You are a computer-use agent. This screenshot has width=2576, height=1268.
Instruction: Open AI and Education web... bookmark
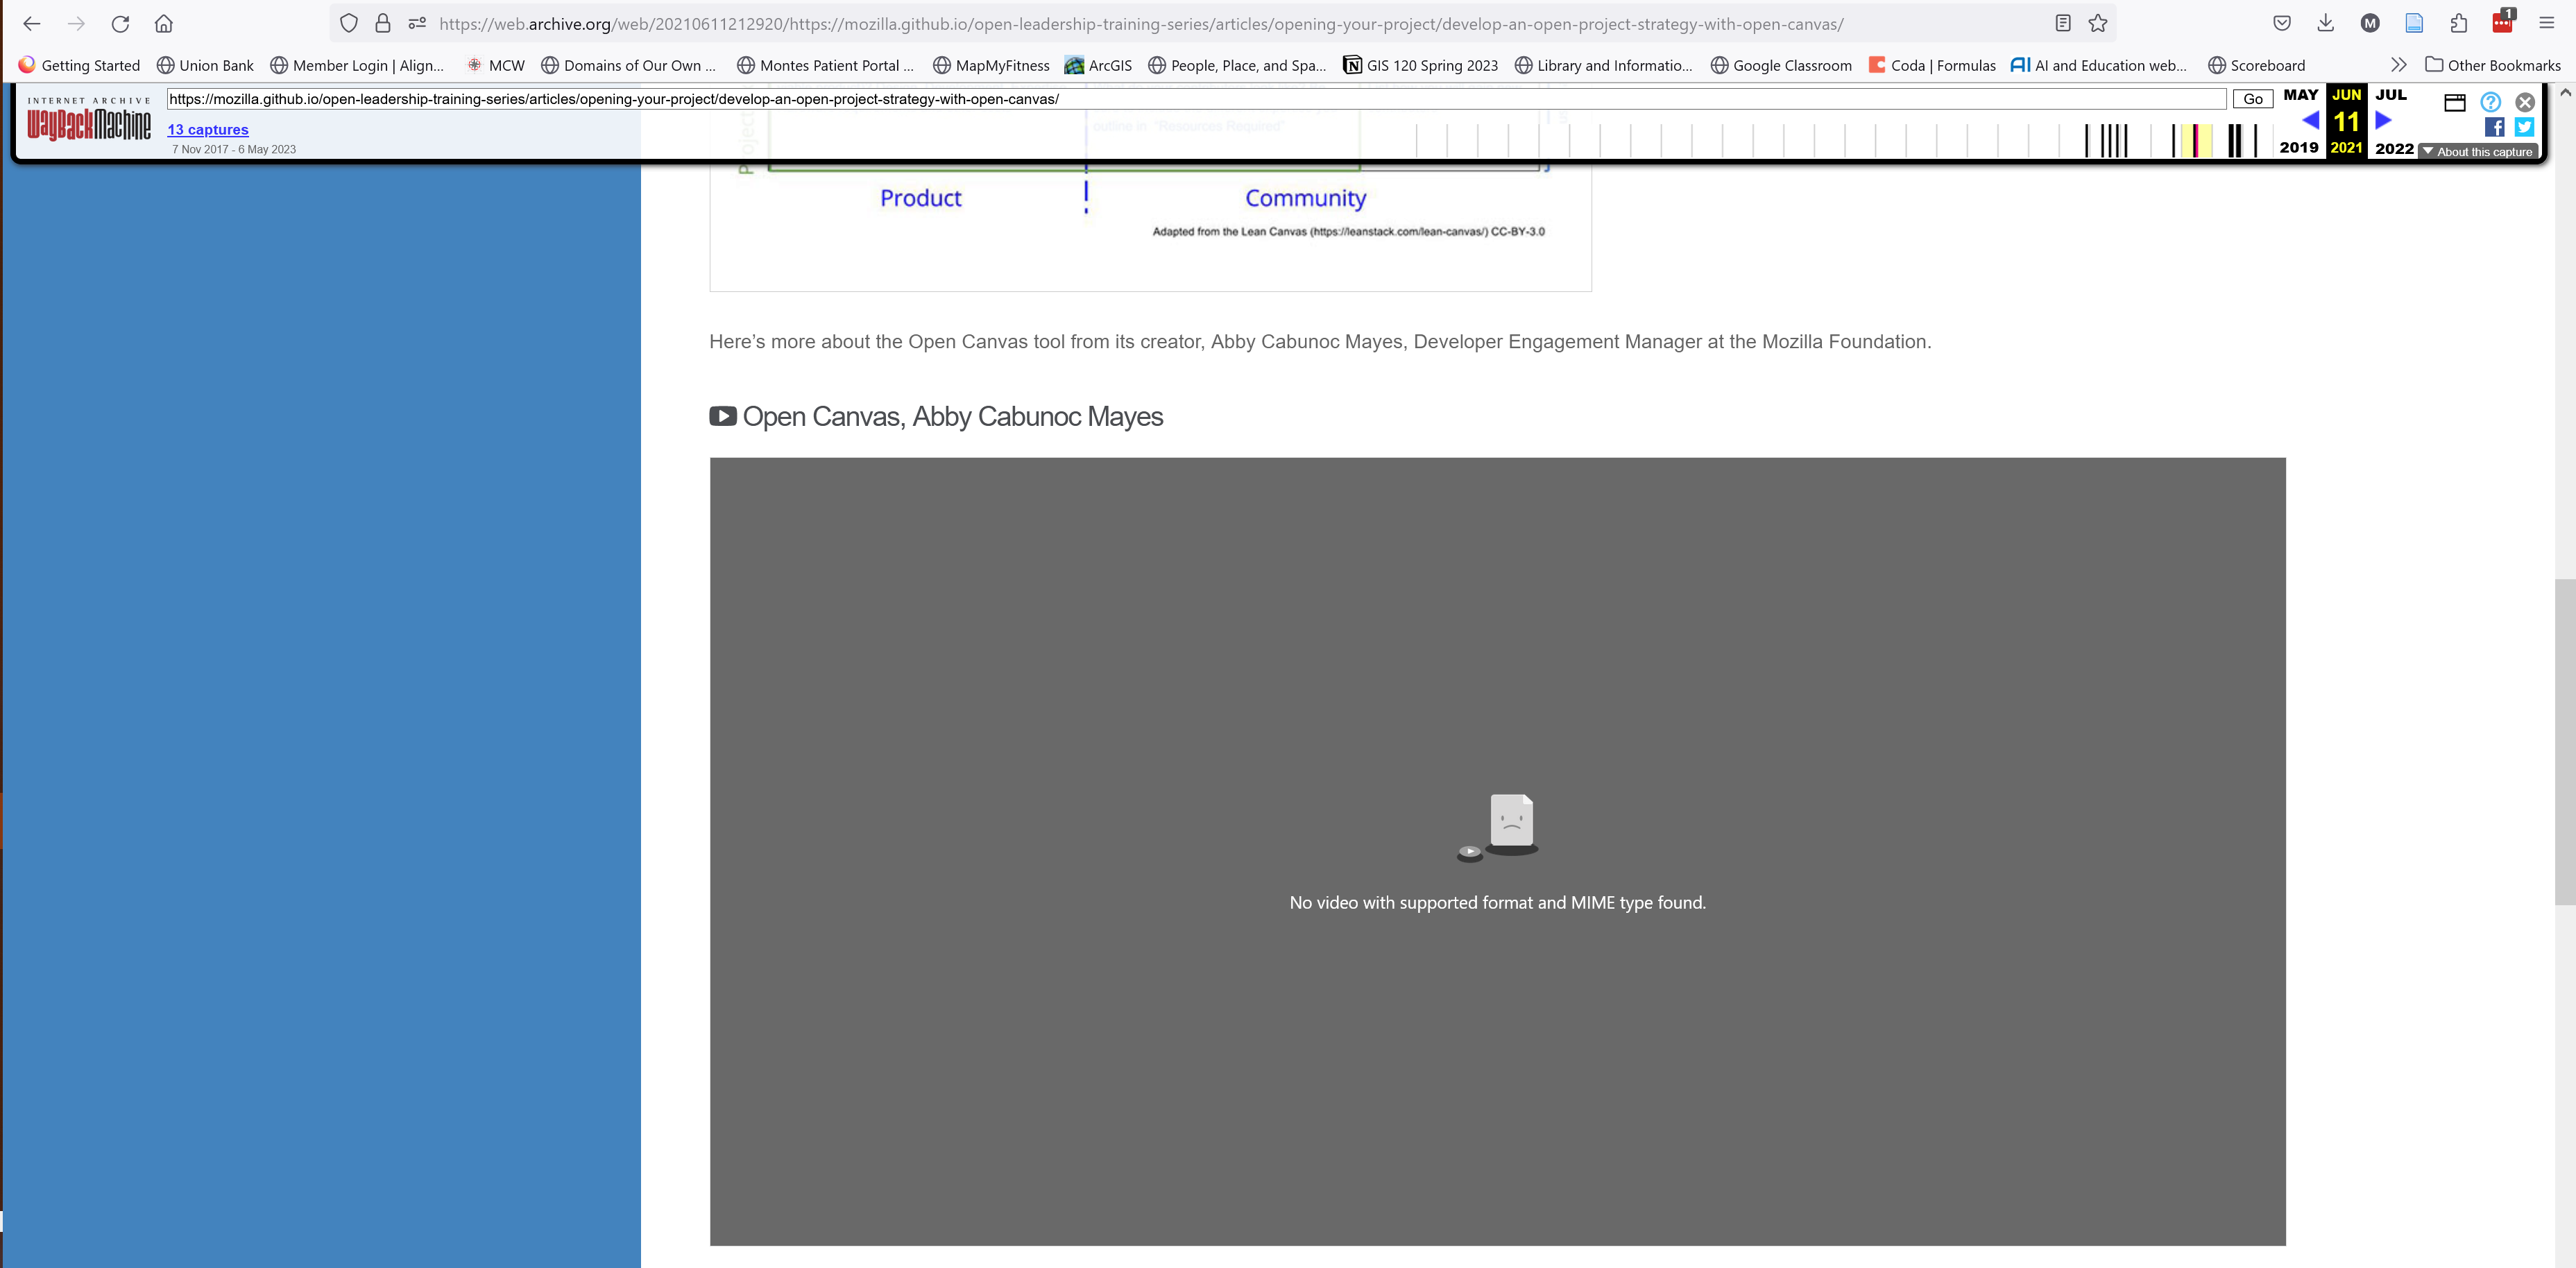[x=2099, y=65]
